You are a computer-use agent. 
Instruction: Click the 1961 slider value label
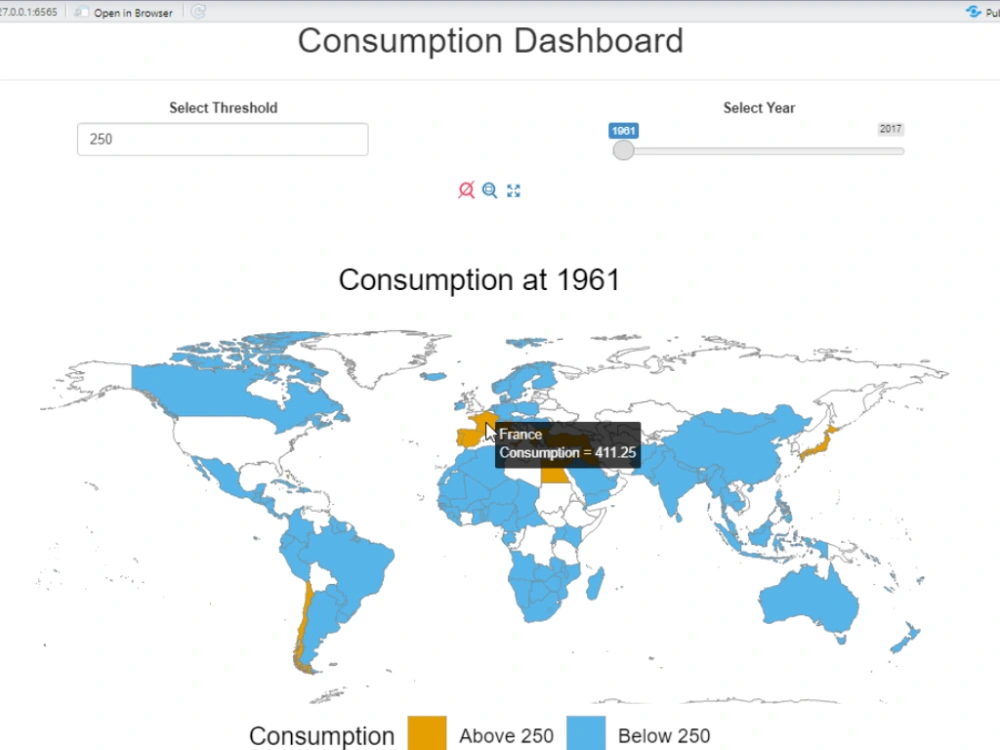tap(623, 131)
